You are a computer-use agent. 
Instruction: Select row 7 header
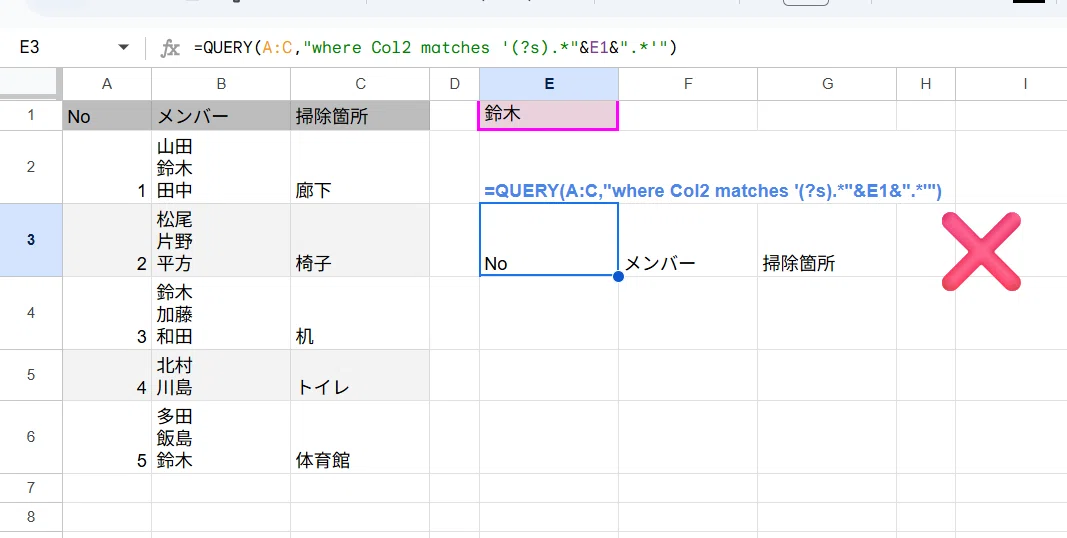[x=31, y=488]
